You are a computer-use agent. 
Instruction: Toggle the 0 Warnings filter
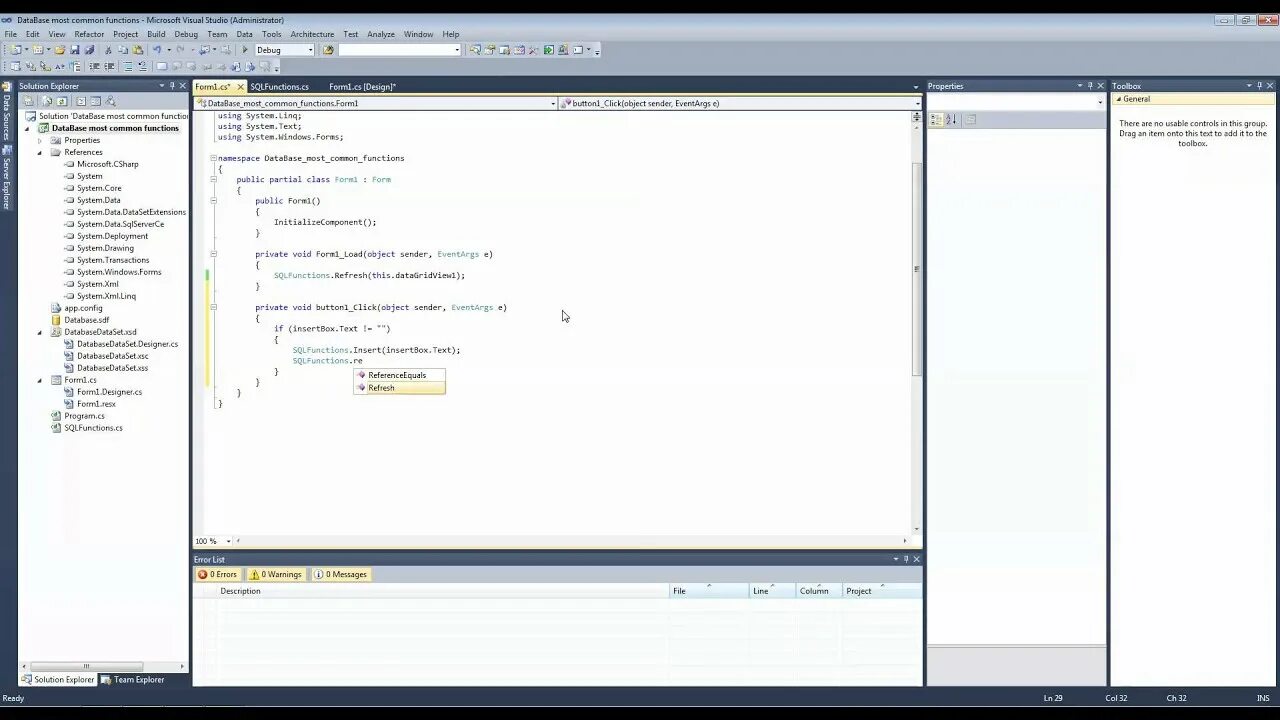click(276, 574)
